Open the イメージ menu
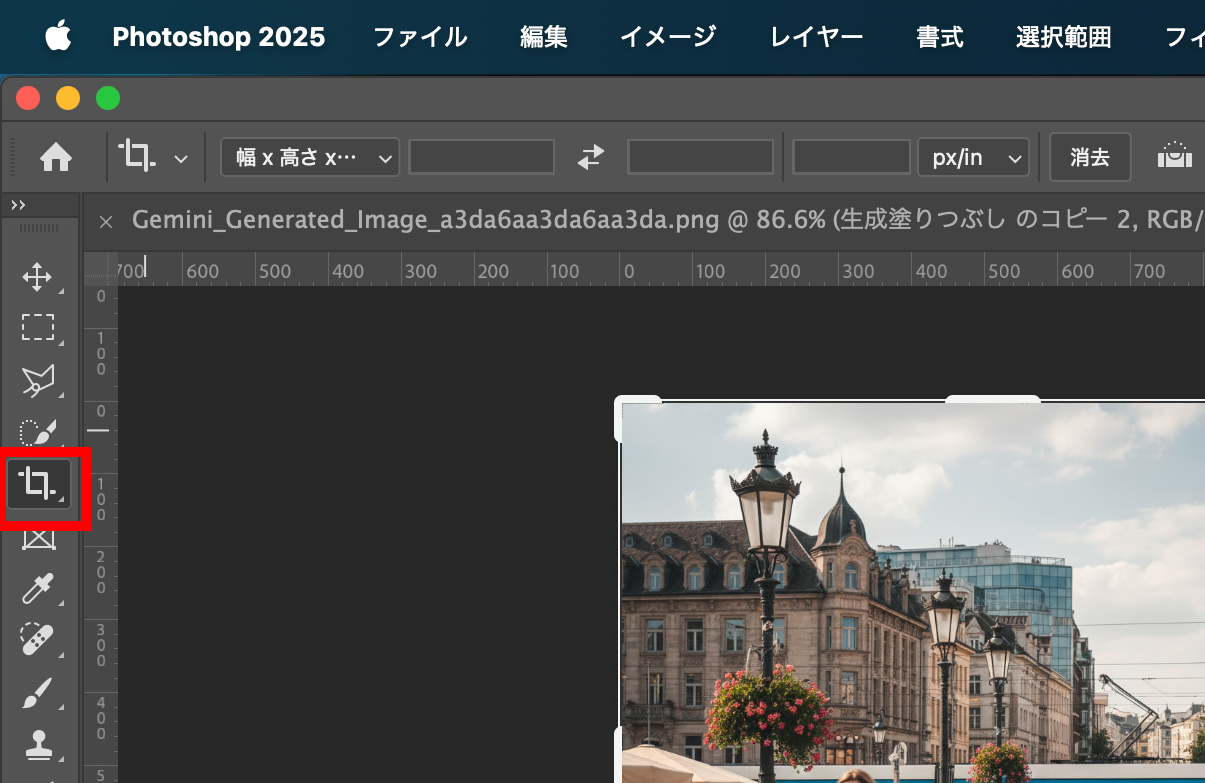The image size is (1205, 783). (x=667, y=37)
